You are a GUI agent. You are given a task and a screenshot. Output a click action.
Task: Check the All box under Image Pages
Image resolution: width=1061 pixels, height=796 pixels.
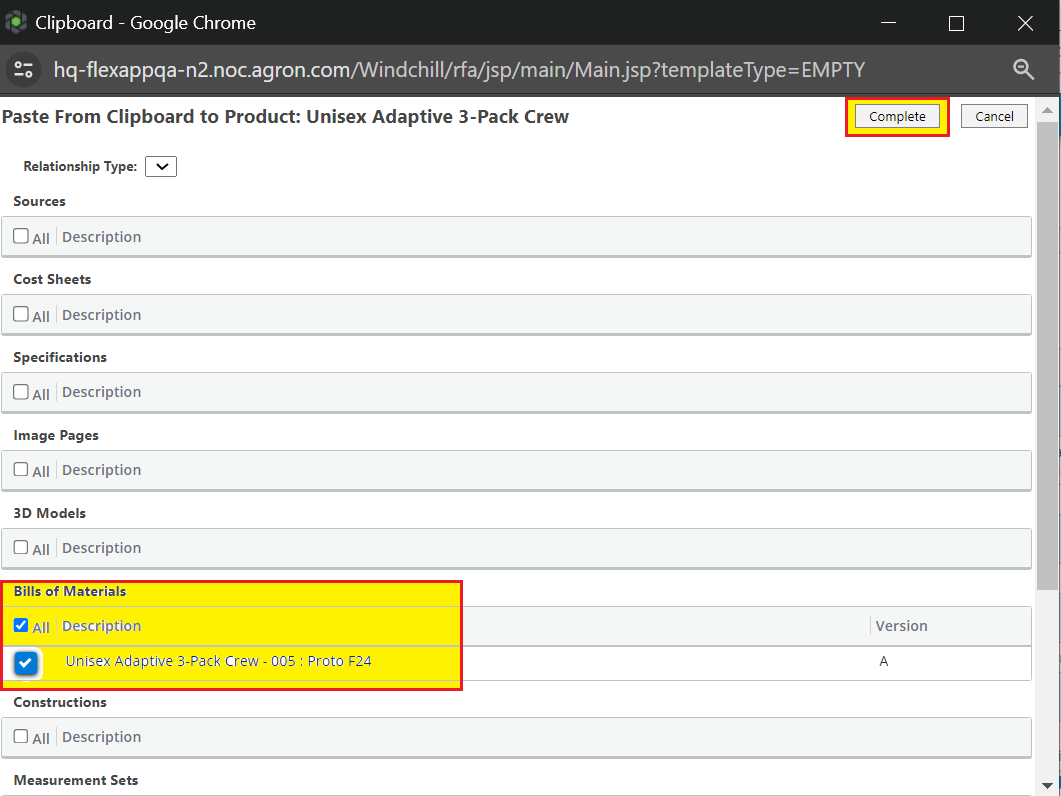(x=21, y=470)
